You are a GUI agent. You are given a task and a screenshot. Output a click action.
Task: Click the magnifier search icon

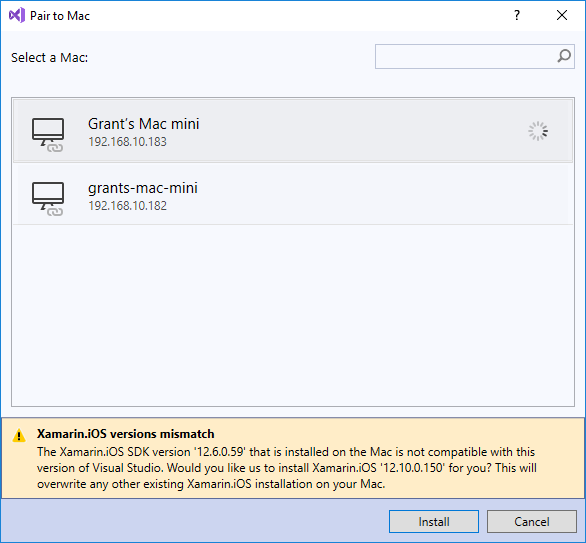564,56
